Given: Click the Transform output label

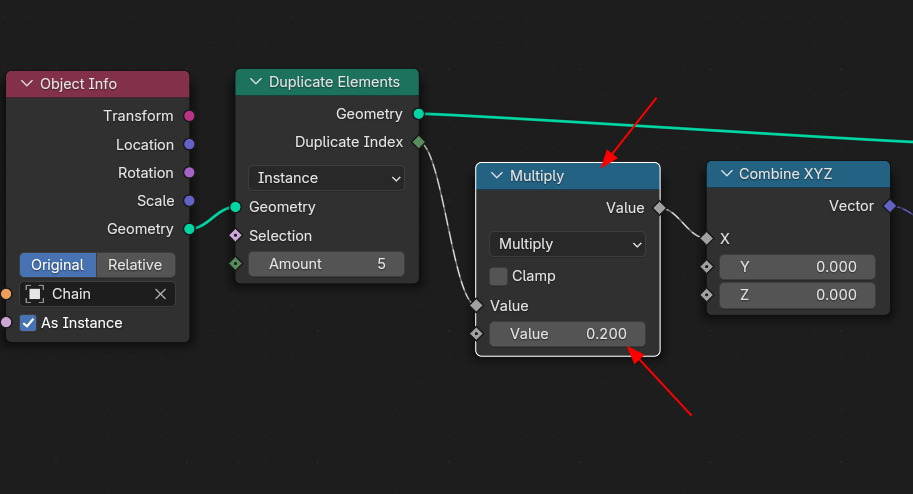Looking at the screenshot, I should [x=138, y=116].
